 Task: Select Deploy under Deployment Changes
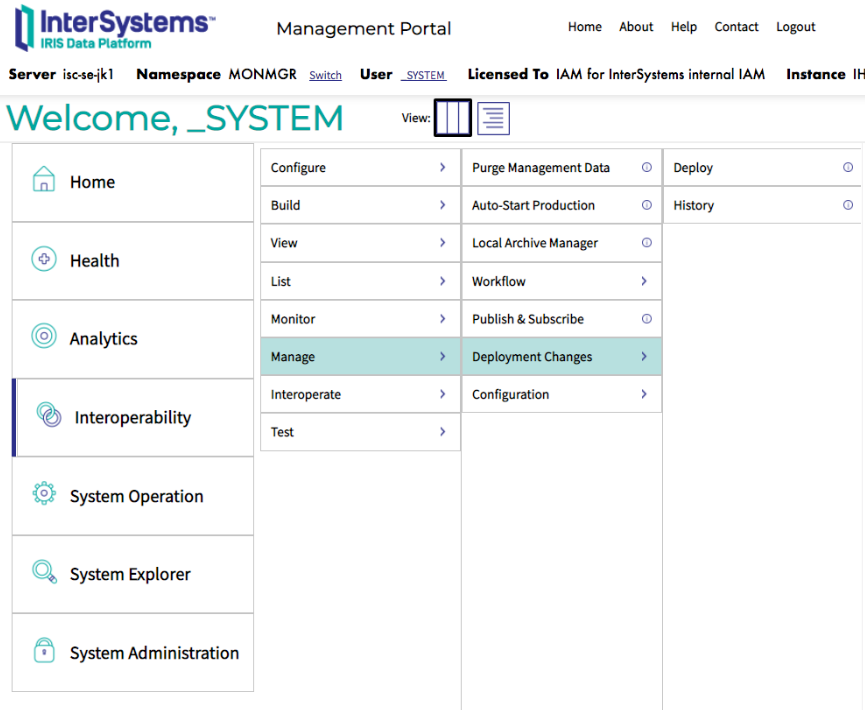click(693, 168)
